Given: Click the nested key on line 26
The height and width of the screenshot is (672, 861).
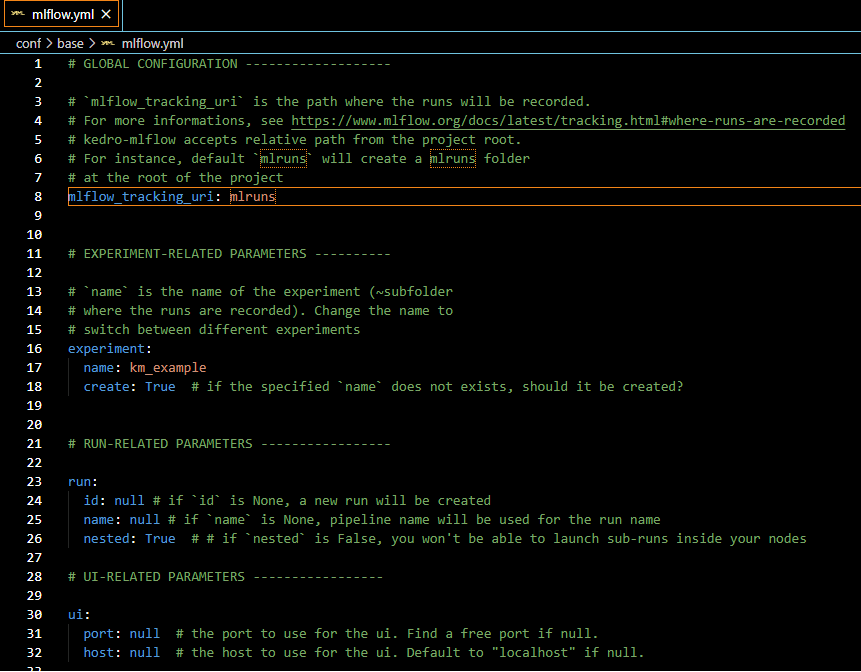Looking at the screenshot, I should point(106,539).
